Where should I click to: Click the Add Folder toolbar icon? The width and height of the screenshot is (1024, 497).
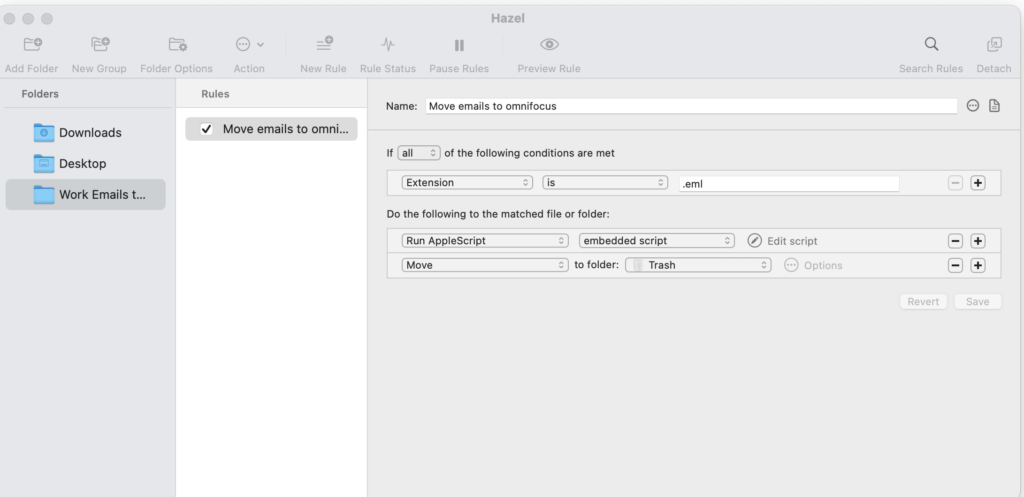tap(33, 45)
